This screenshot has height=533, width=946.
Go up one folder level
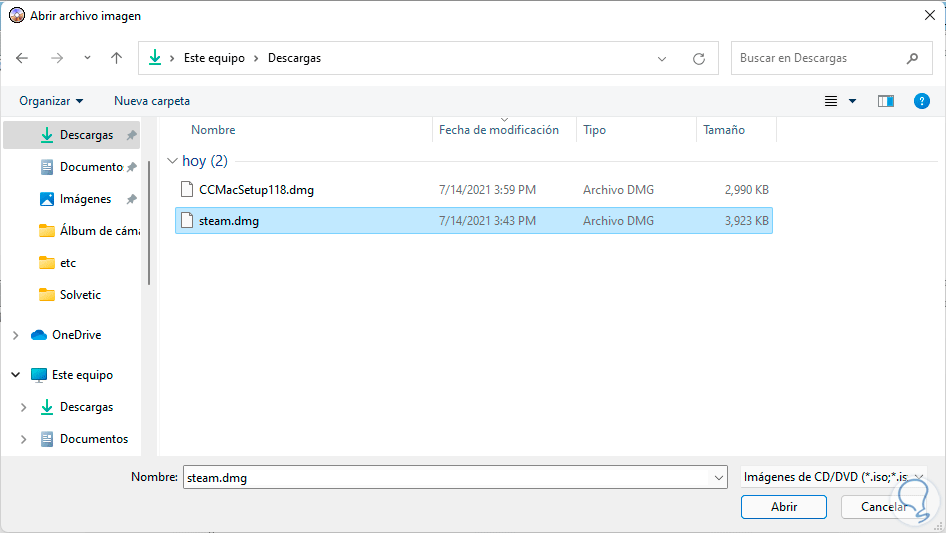116,58
